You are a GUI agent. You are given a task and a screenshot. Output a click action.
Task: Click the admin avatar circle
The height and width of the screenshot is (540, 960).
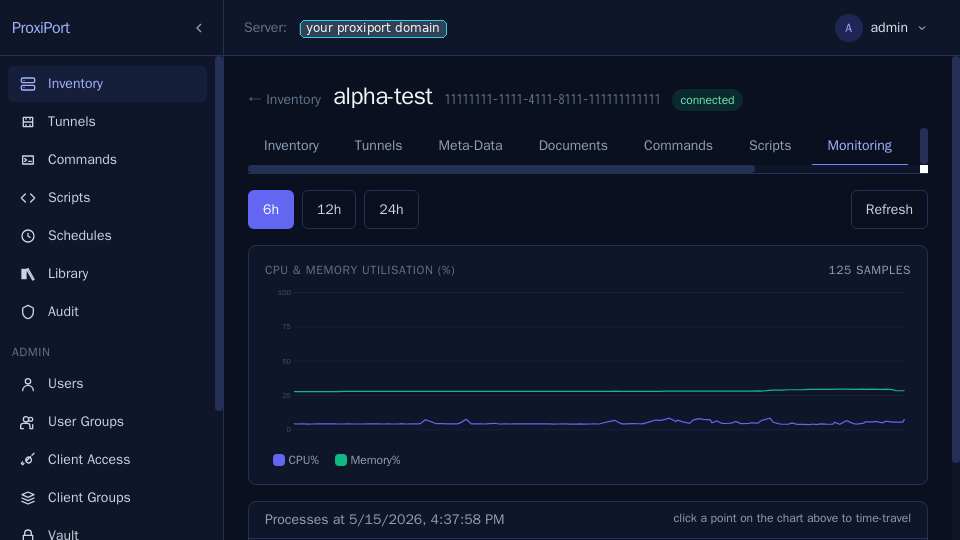point(849,28)
